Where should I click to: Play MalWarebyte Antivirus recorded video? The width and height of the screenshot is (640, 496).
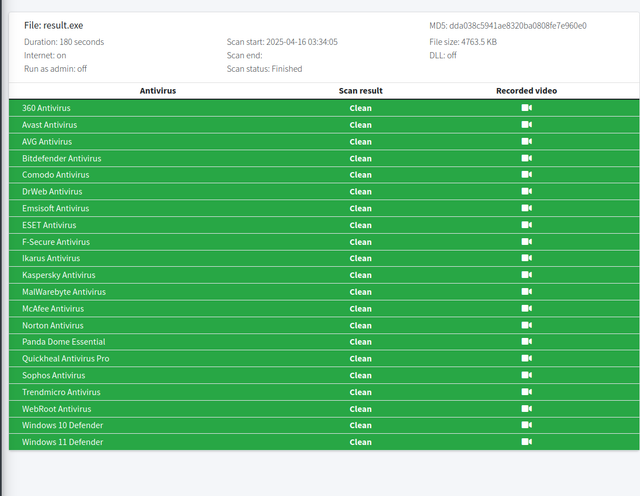527,291
